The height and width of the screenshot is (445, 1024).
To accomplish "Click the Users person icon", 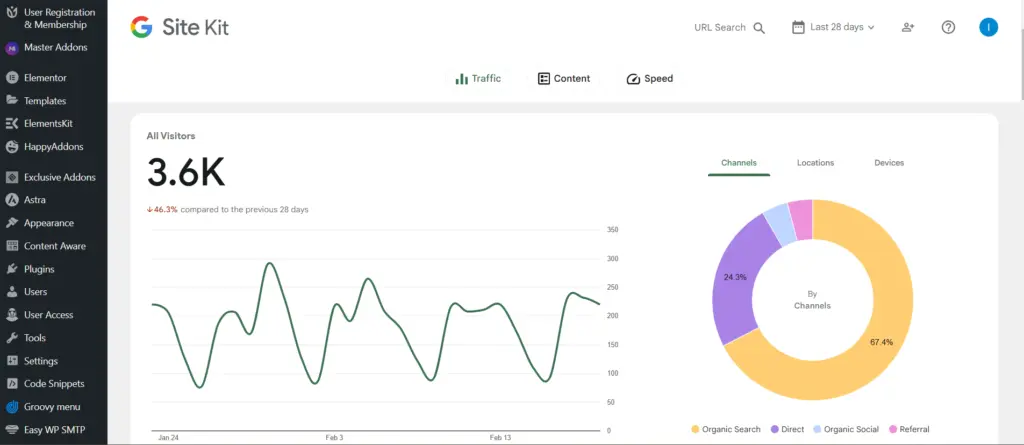I will click(12, 292).
